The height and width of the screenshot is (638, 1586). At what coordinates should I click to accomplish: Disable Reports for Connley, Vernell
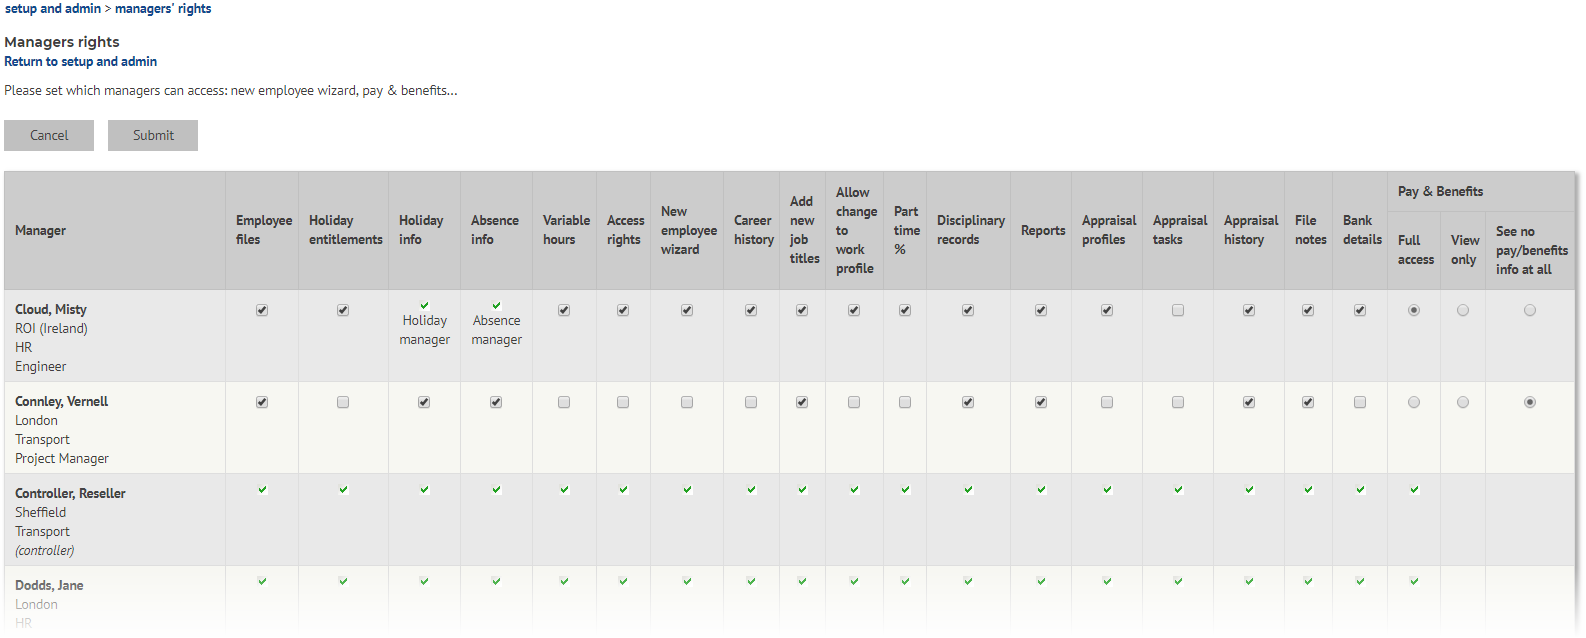pyautogui.click(x=1041, y=402)
